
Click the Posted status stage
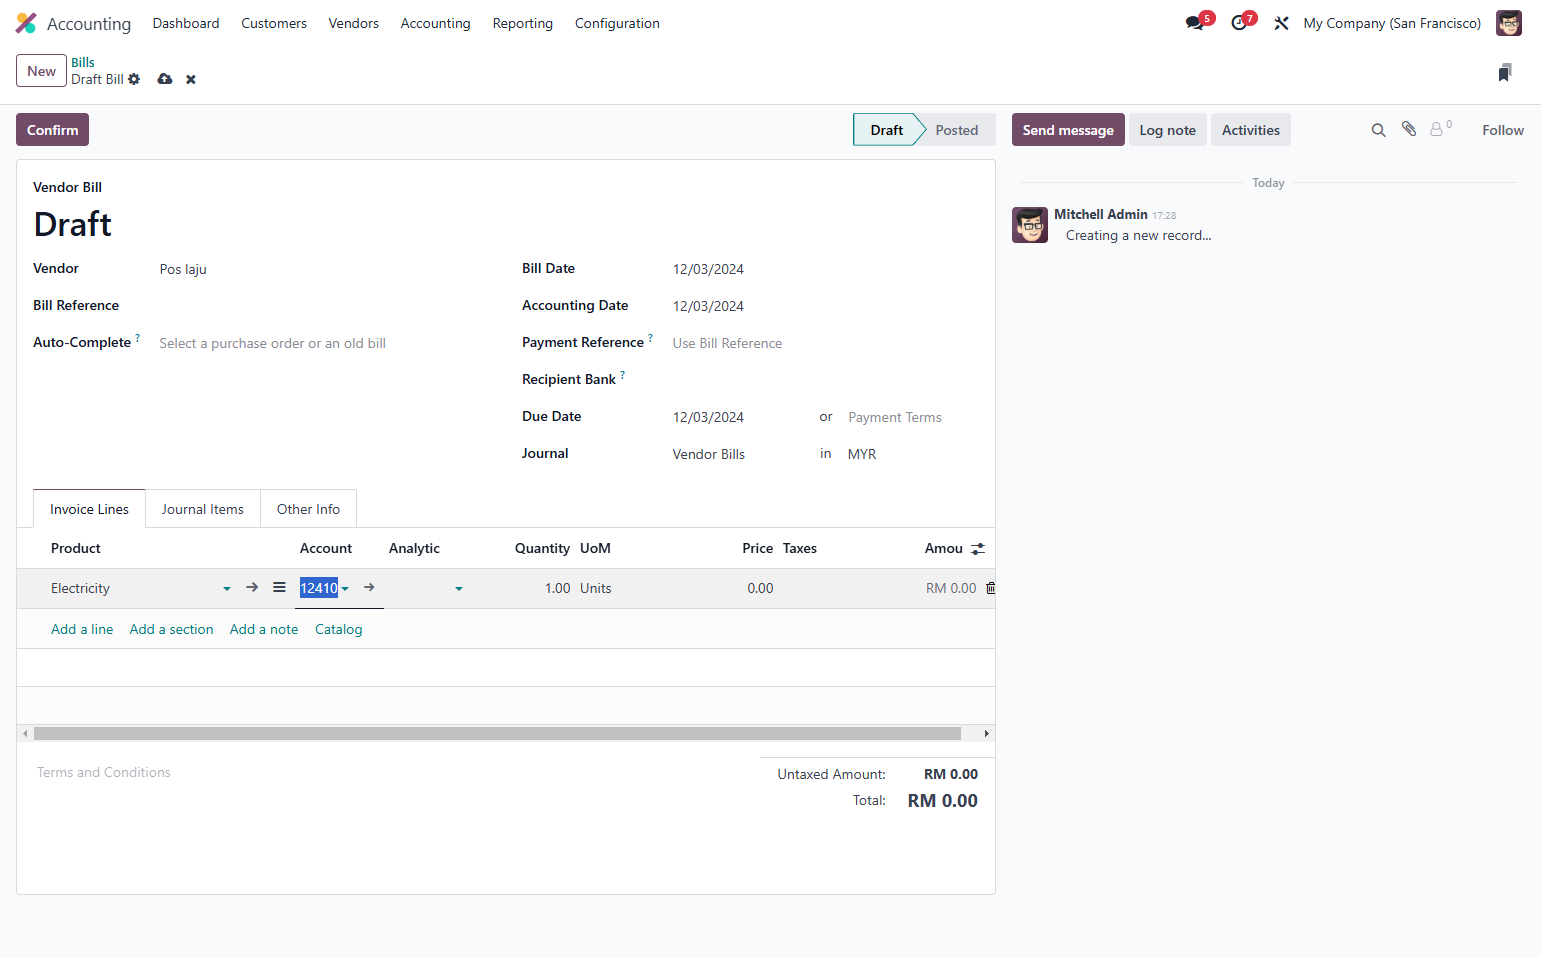coord(957,130)
